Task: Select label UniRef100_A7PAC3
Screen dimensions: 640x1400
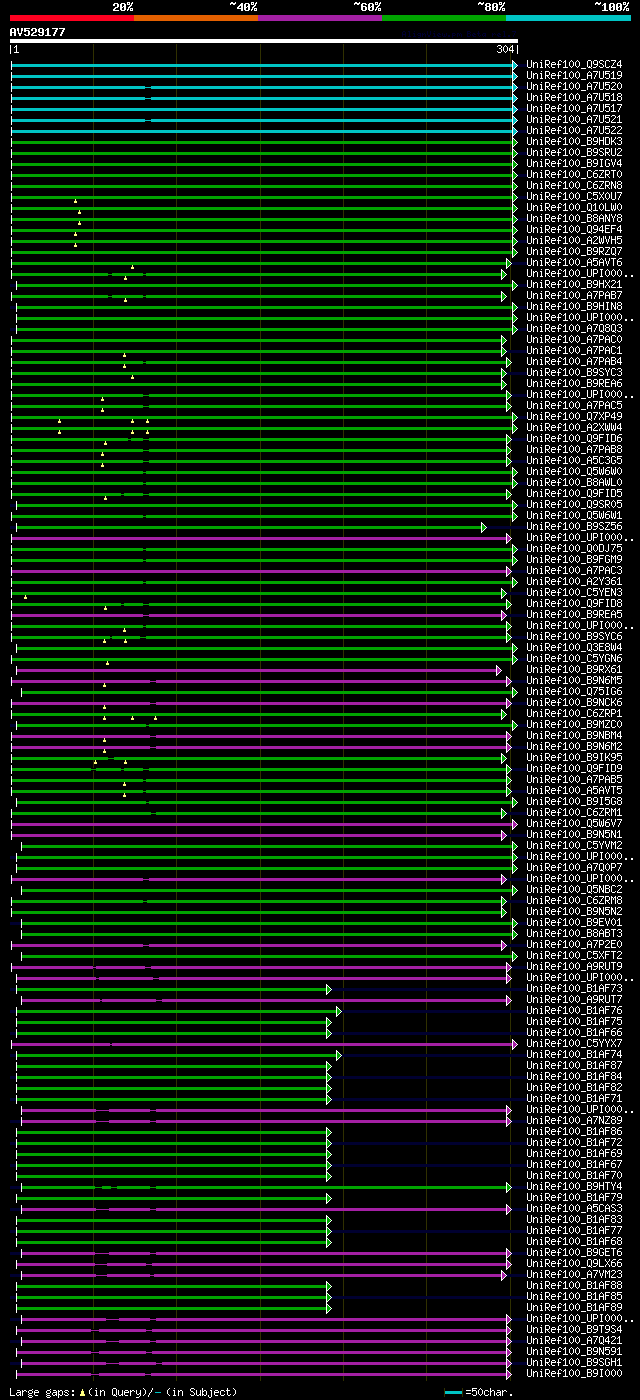Action: (574, 570)
